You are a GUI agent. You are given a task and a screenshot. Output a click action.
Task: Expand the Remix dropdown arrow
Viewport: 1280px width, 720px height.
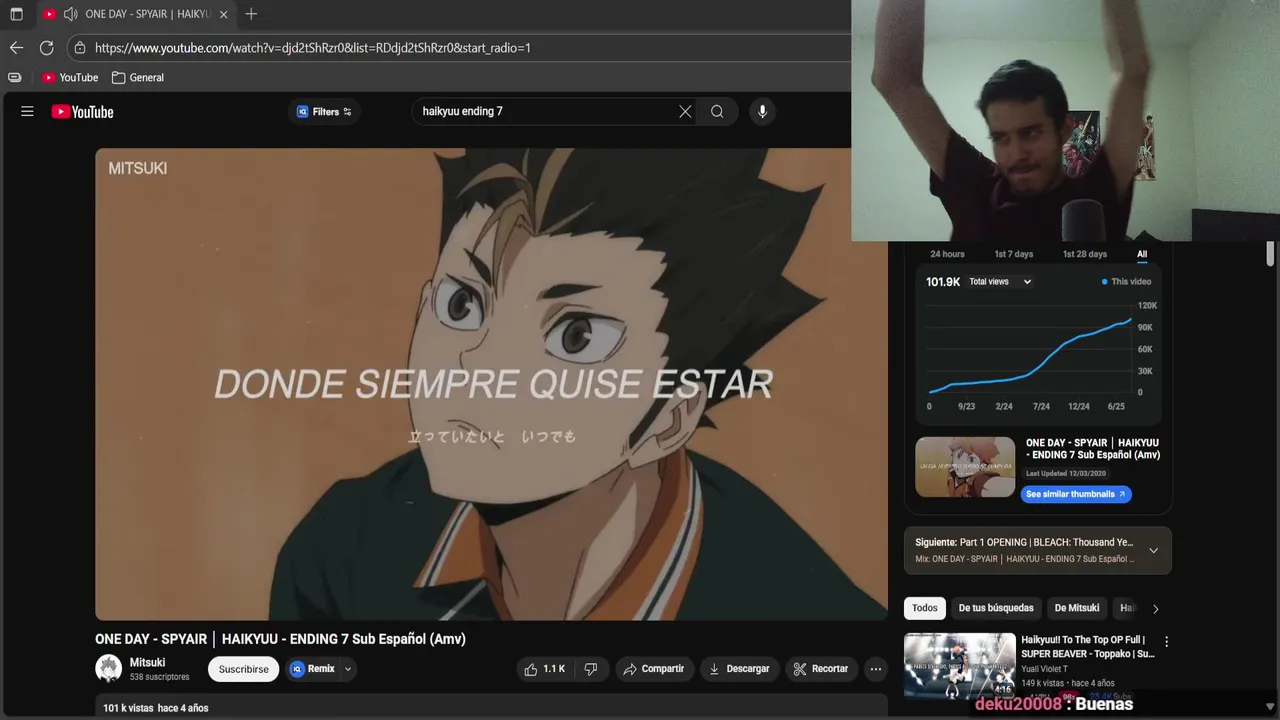tap(348, 669)
